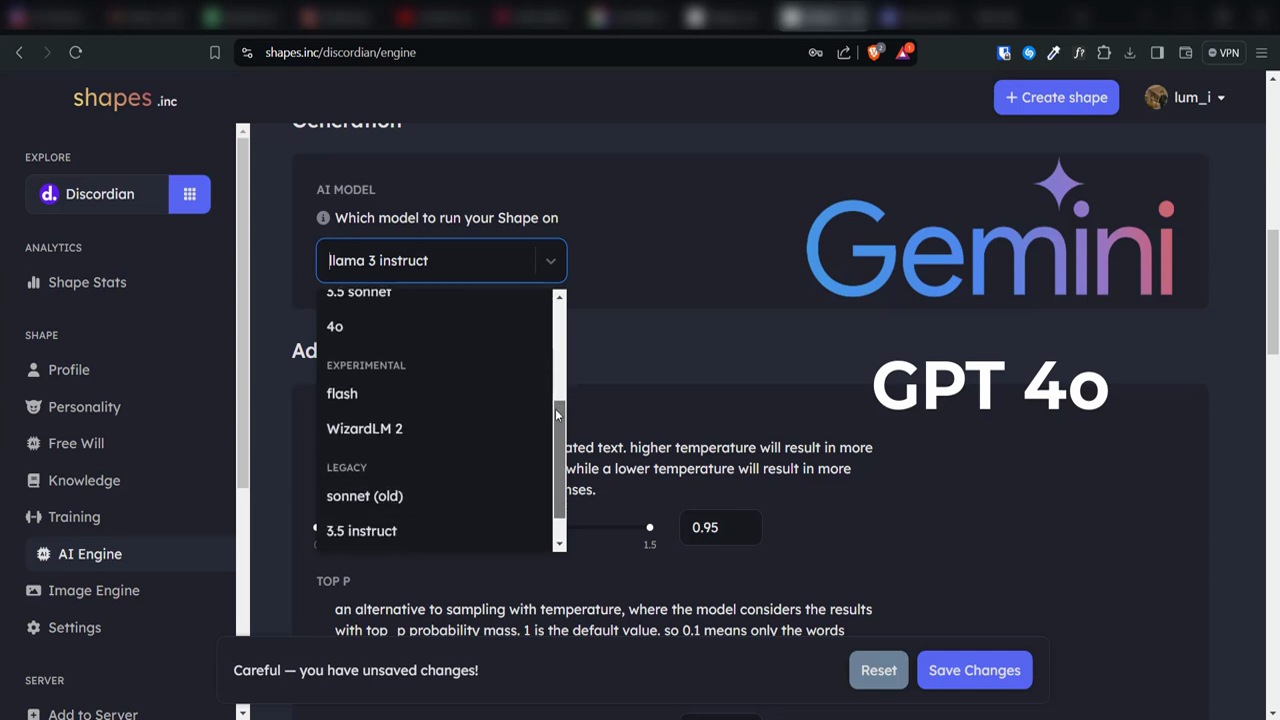Toggle the browser sidebar panel icon
Image resolution: width=1280 pixels, height=720 pixels.
pos(1157,53)
